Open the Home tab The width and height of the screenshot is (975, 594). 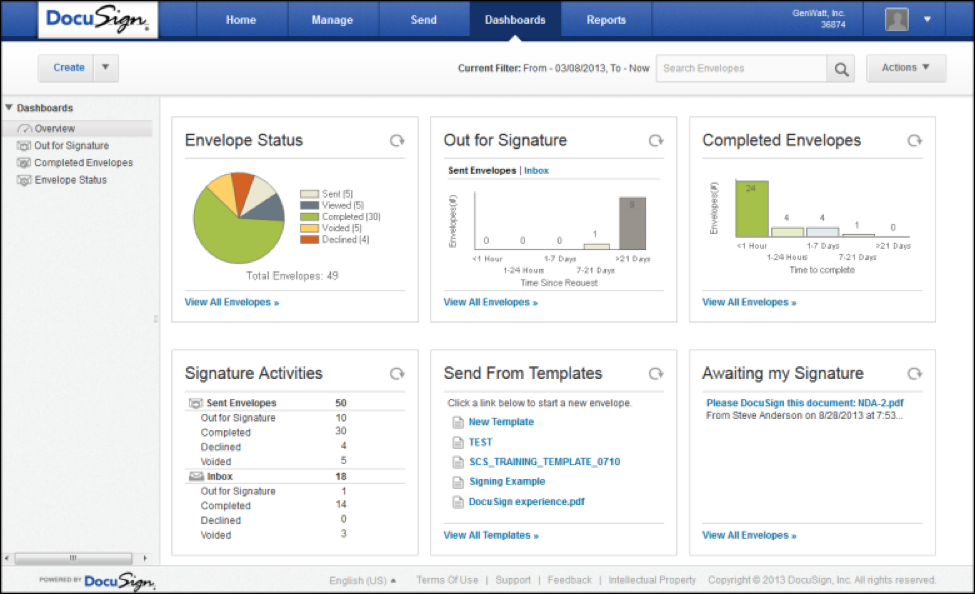241,20
